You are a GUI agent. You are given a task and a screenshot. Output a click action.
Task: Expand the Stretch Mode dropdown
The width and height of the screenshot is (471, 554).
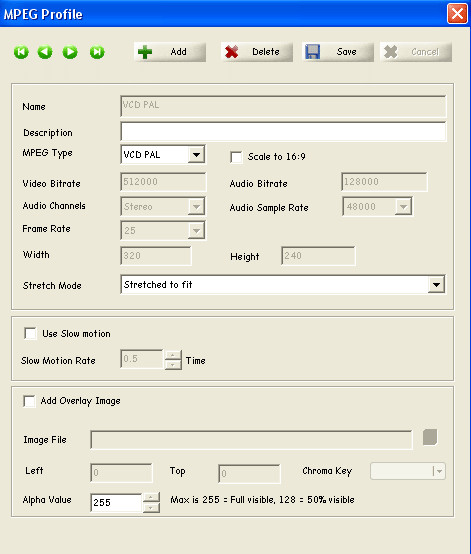pyautogui.click(x=436, y=284)
